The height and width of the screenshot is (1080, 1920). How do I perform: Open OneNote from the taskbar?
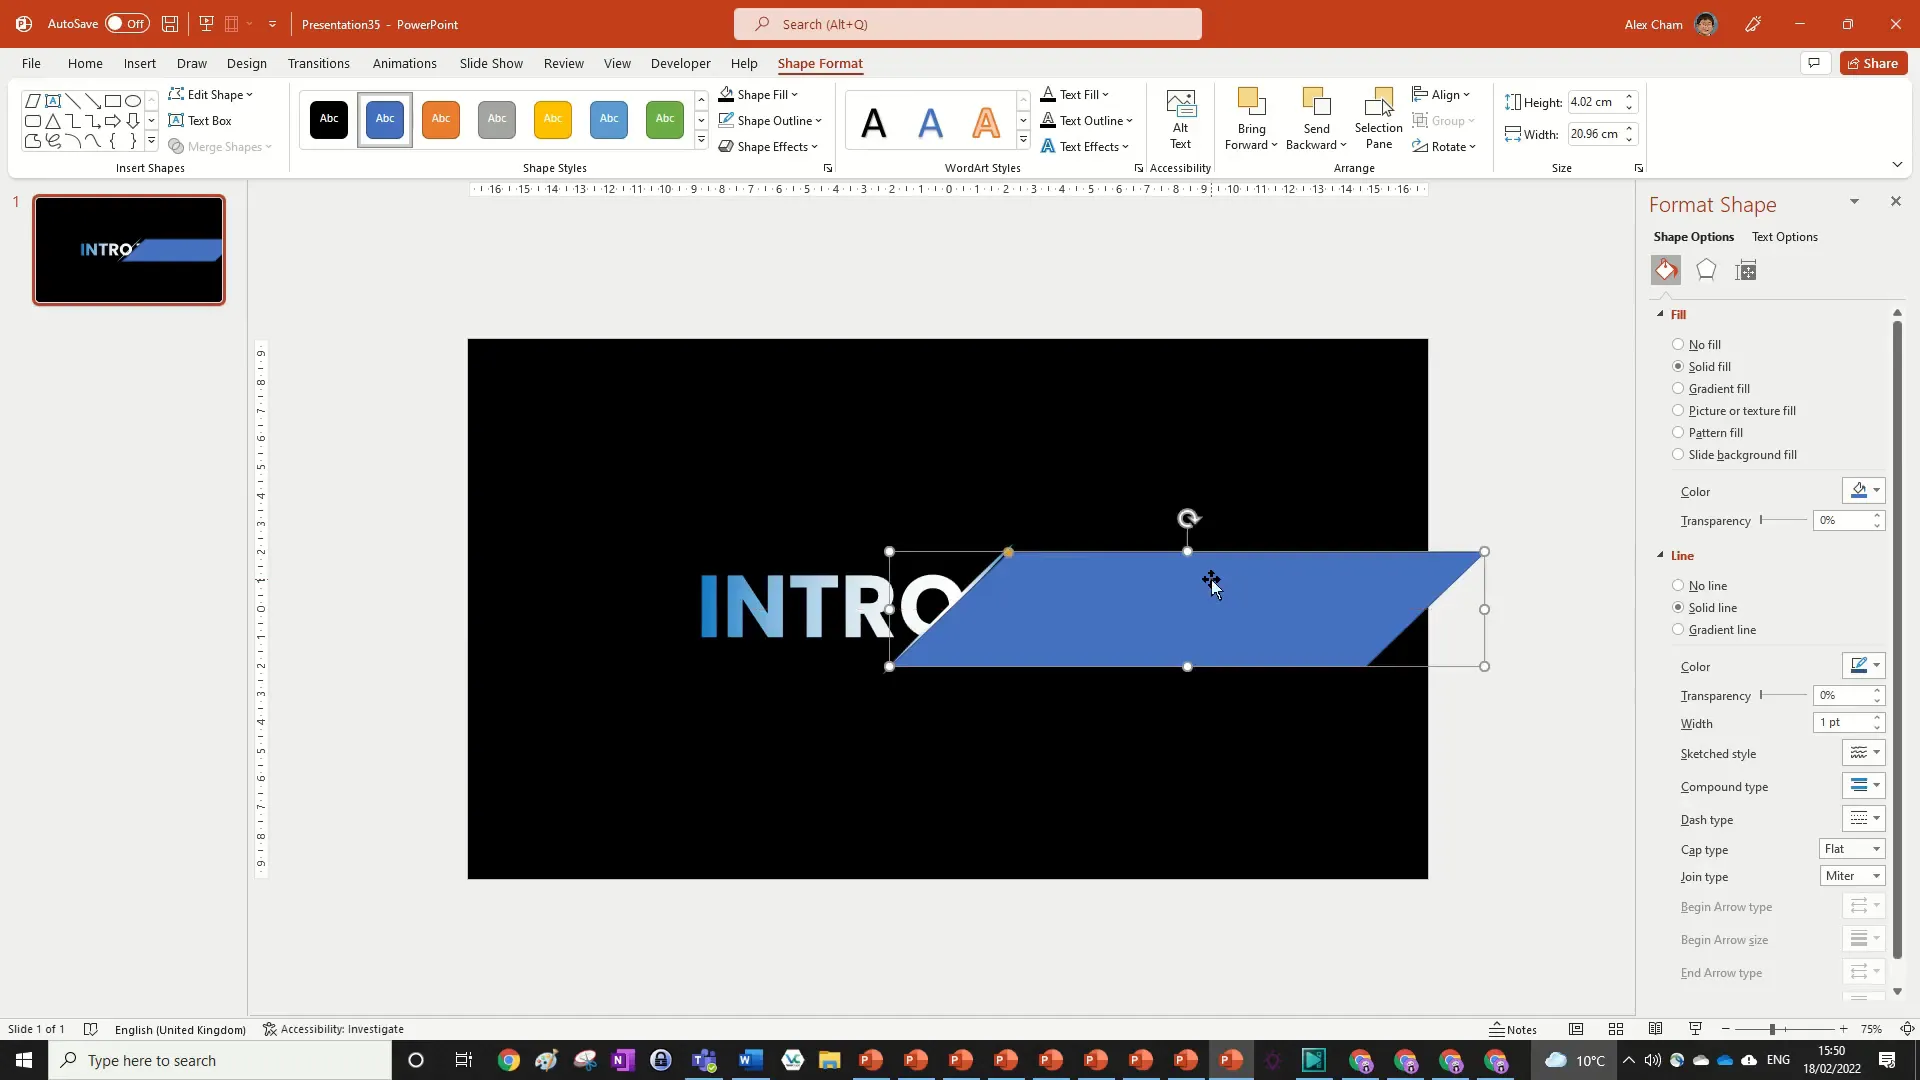tap(622, 1060)
